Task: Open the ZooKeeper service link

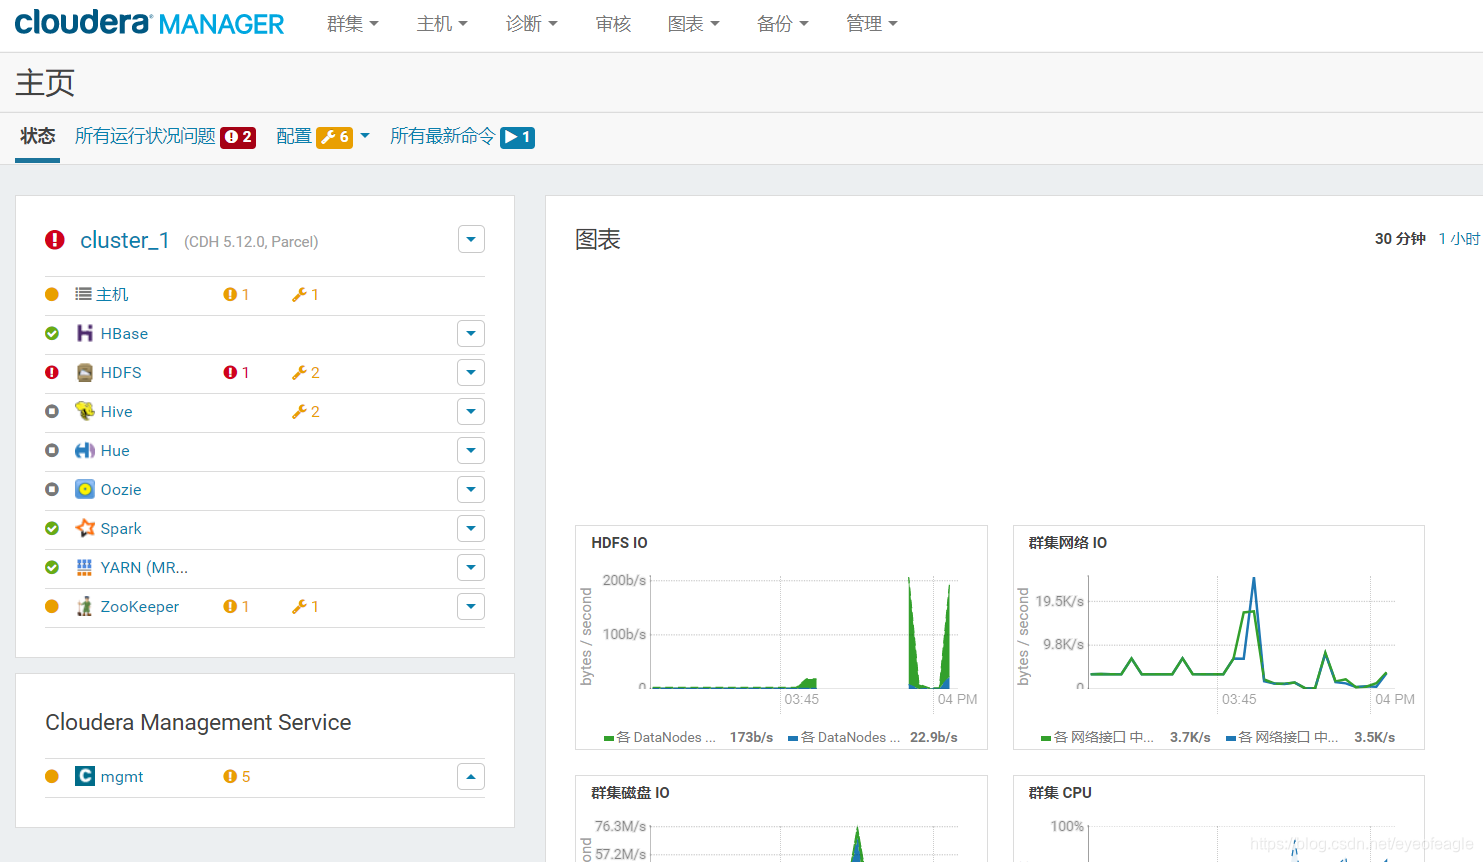Action: click(x=140, y=606)
